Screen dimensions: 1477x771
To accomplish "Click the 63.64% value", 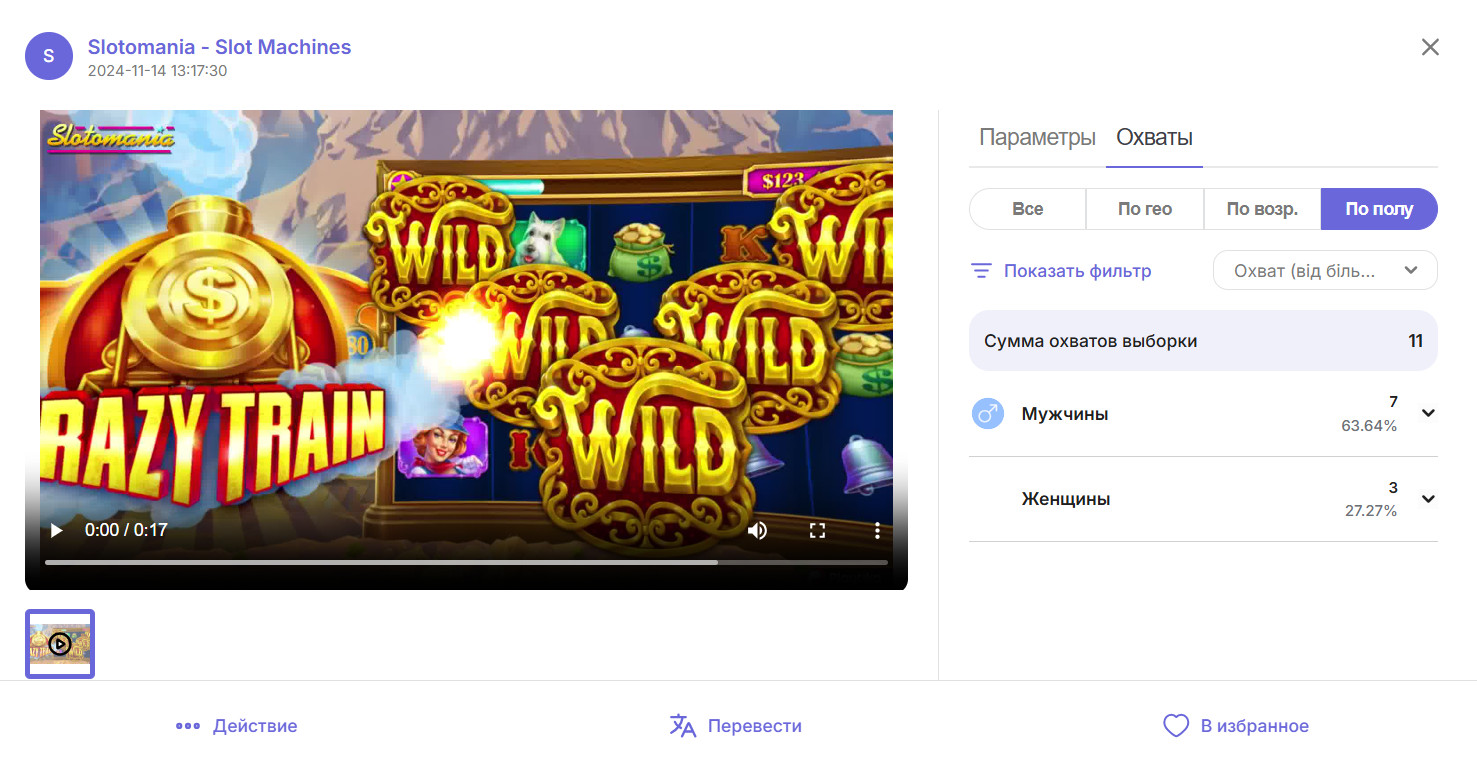I will (x=1369, y=426).
